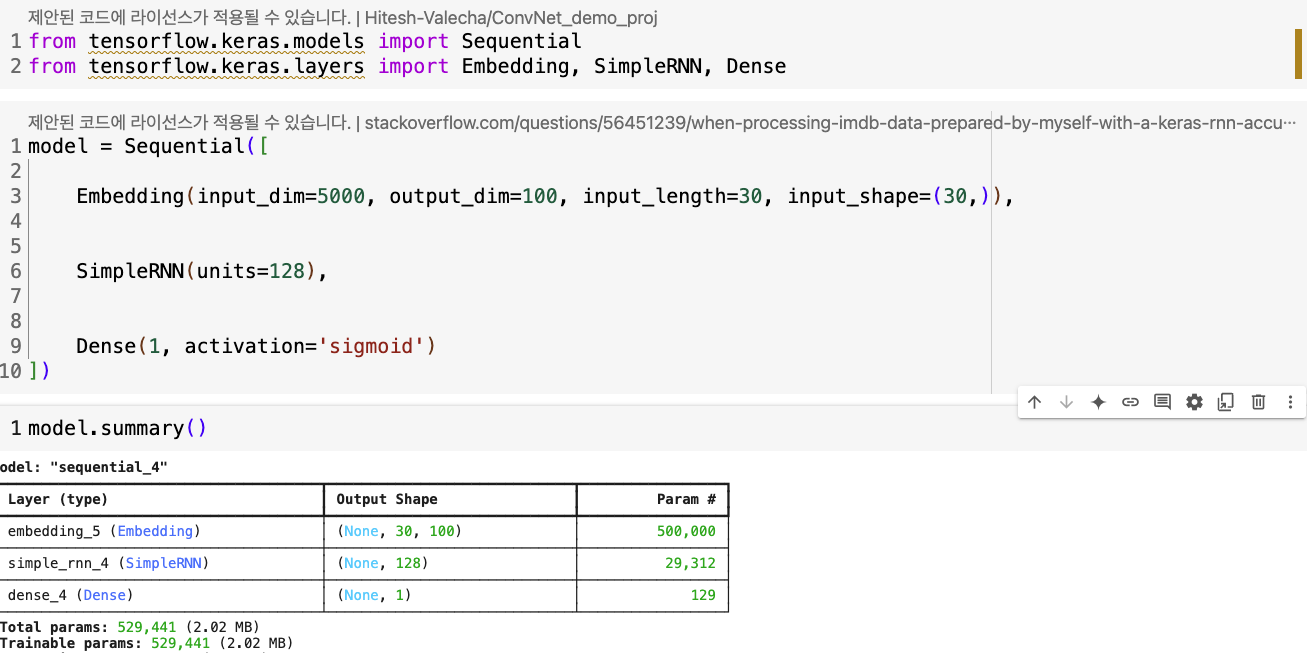Viewport: 1307px width, 653px height.
Task: Click the 'Total params:' summary line
Action: [130, 627]
